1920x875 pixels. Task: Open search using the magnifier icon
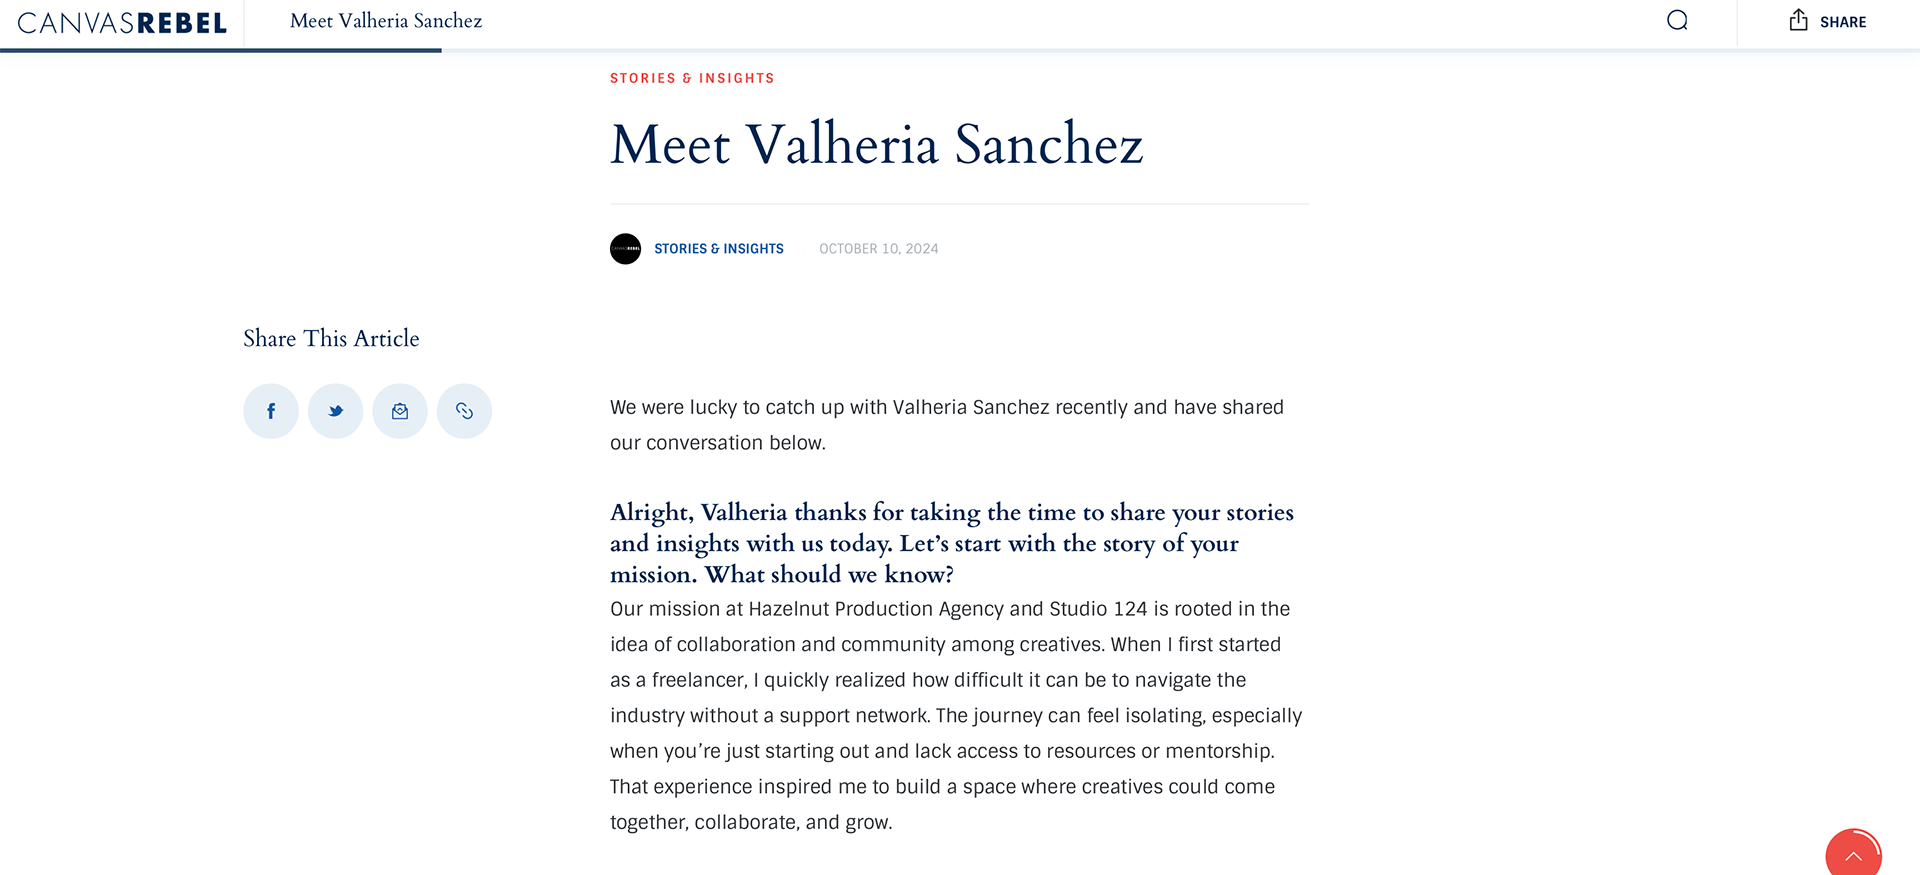(x=1677, y=21)
